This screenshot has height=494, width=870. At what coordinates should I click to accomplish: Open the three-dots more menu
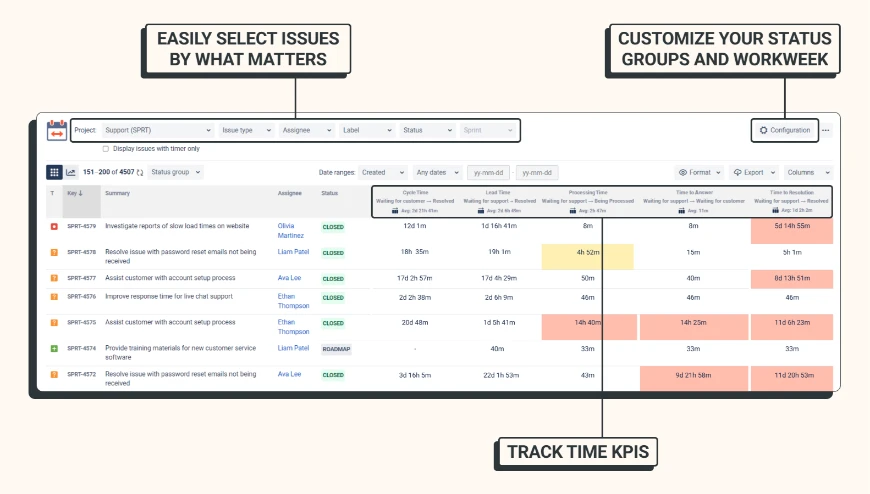tap(826, 130)
